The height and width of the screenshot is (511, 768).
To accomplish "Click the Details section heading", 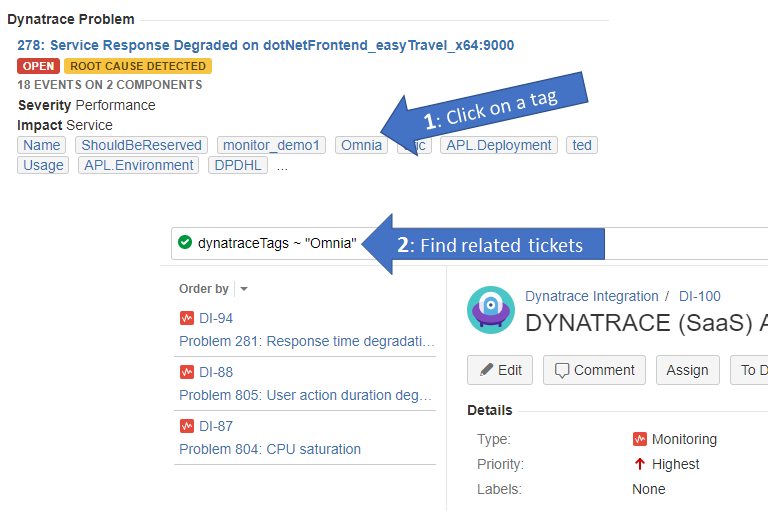I will (490, 410).
